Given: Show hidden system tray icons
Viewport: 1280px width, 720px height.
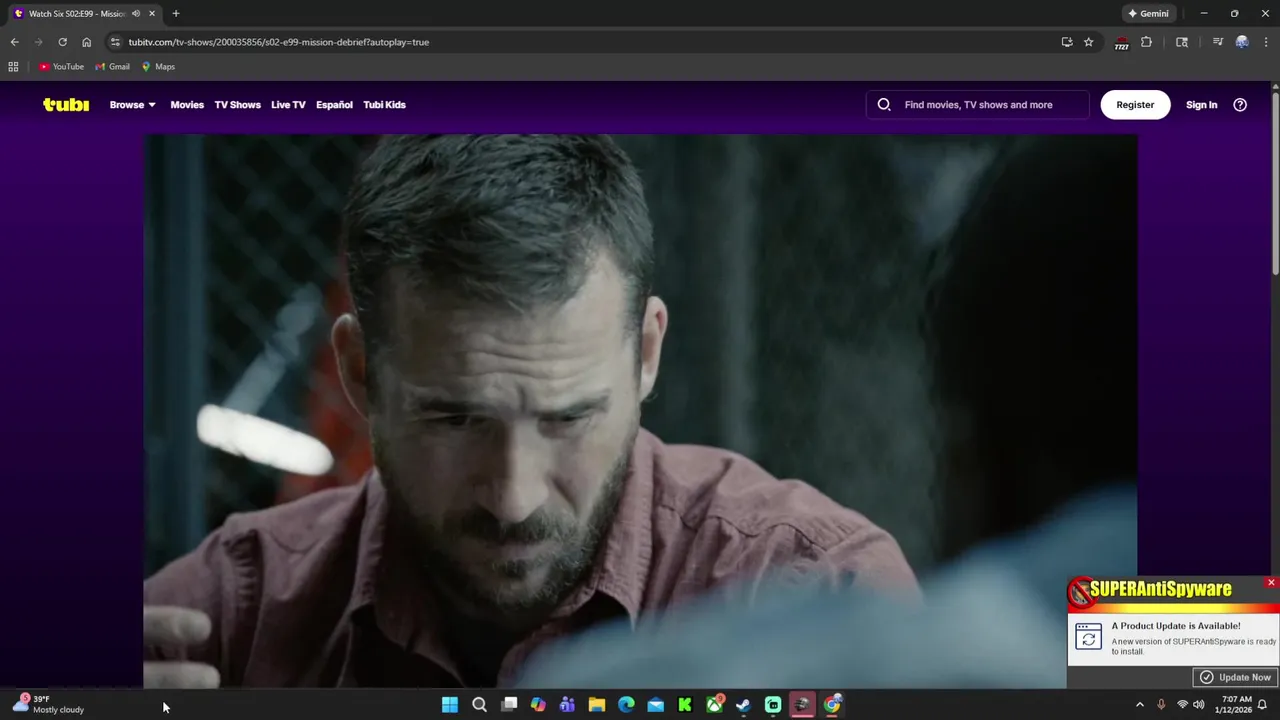Looking at the screenshot, I should point(1139,705).
